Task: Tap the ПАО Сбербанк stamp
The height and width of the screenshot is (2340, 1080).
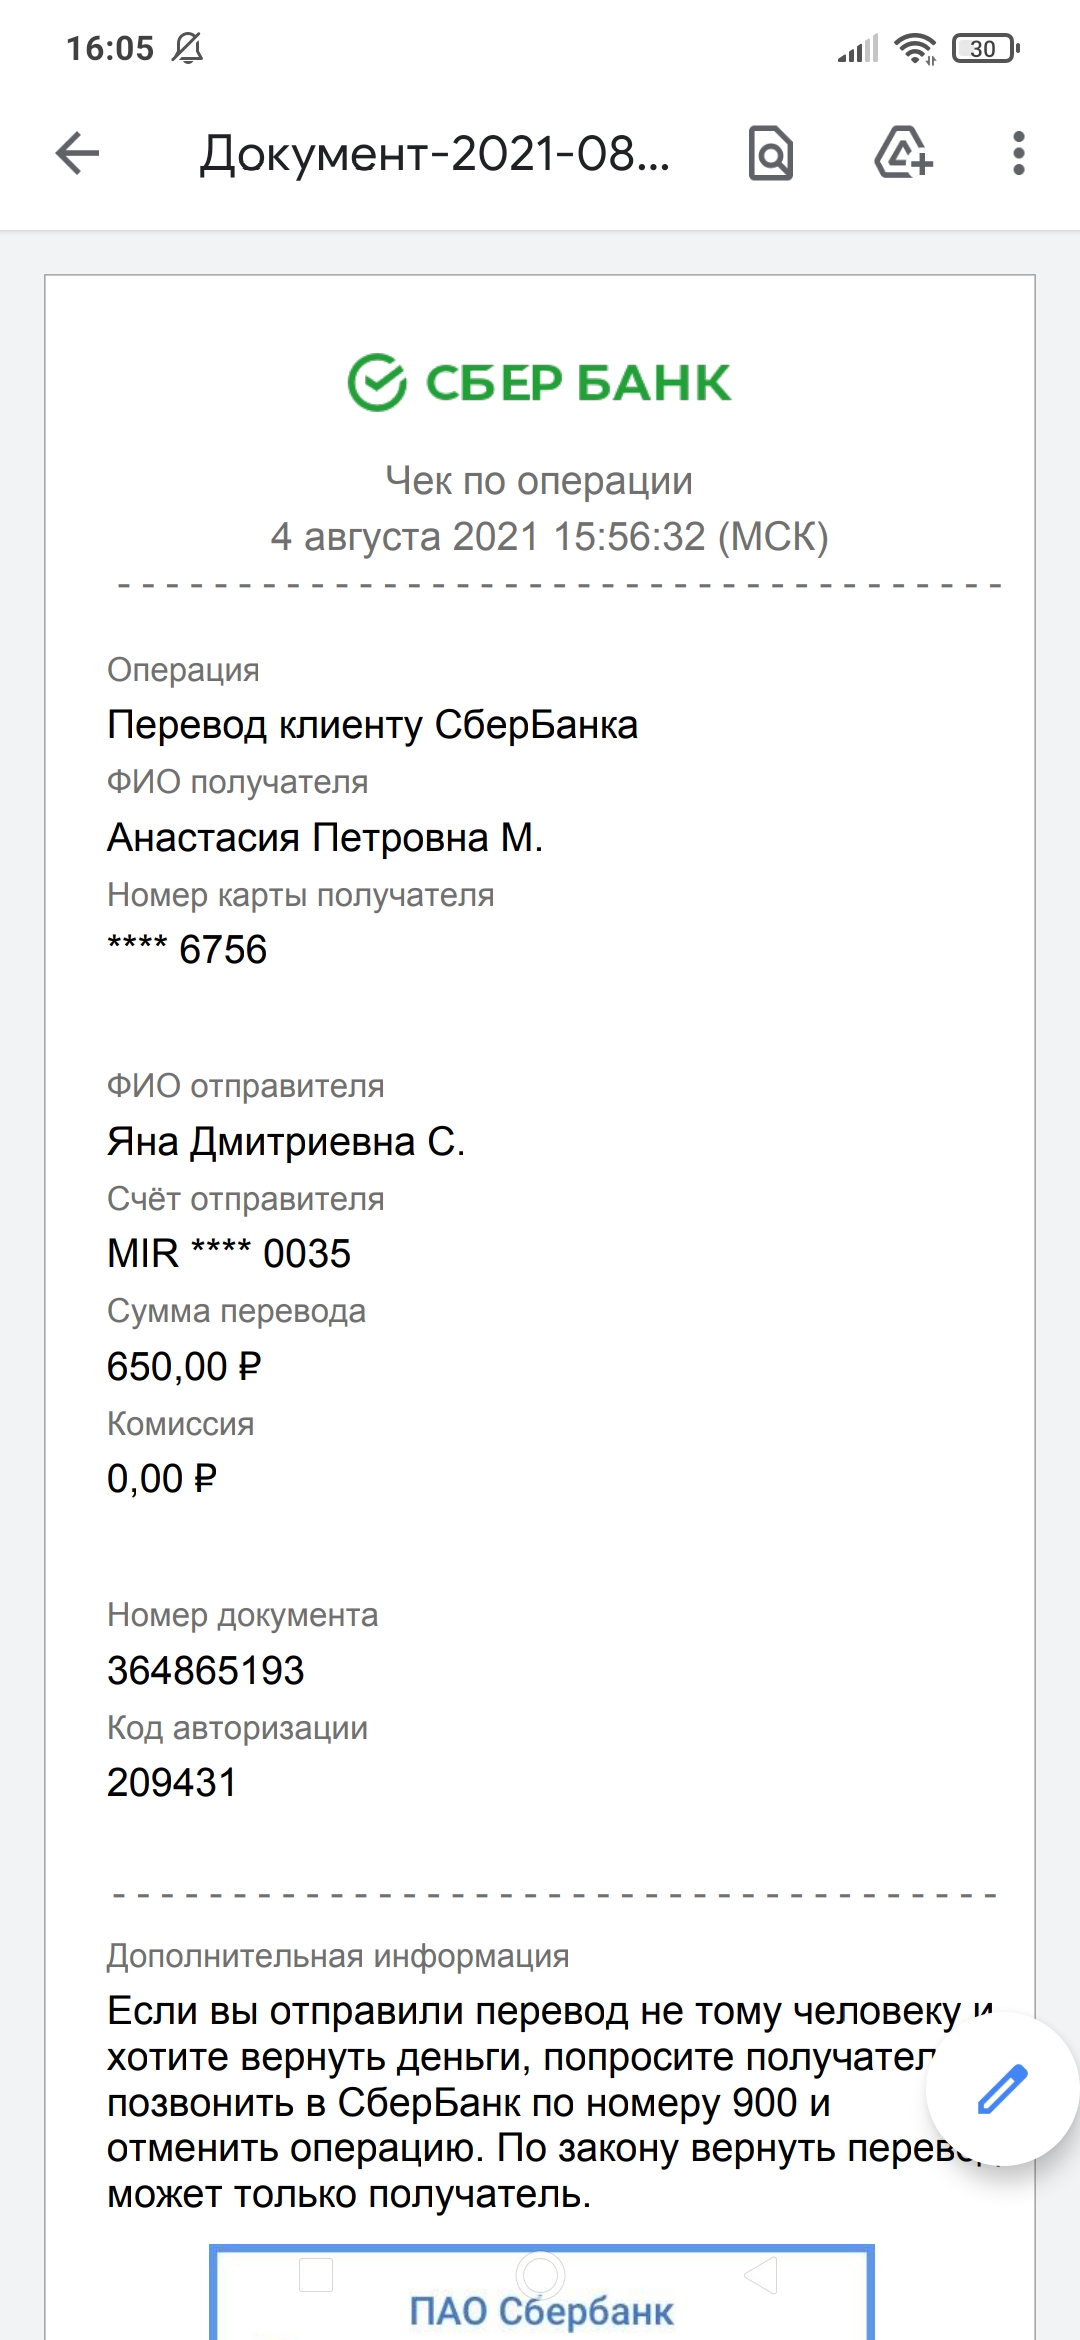Action: click(541, 2292)
